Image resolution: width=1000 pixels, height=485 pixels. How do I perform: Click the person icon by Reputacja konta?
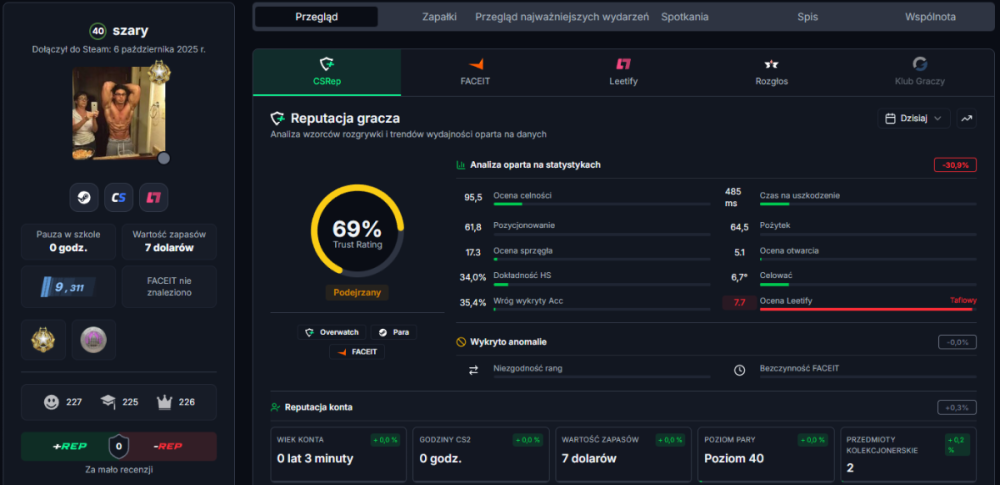[276, 407]
